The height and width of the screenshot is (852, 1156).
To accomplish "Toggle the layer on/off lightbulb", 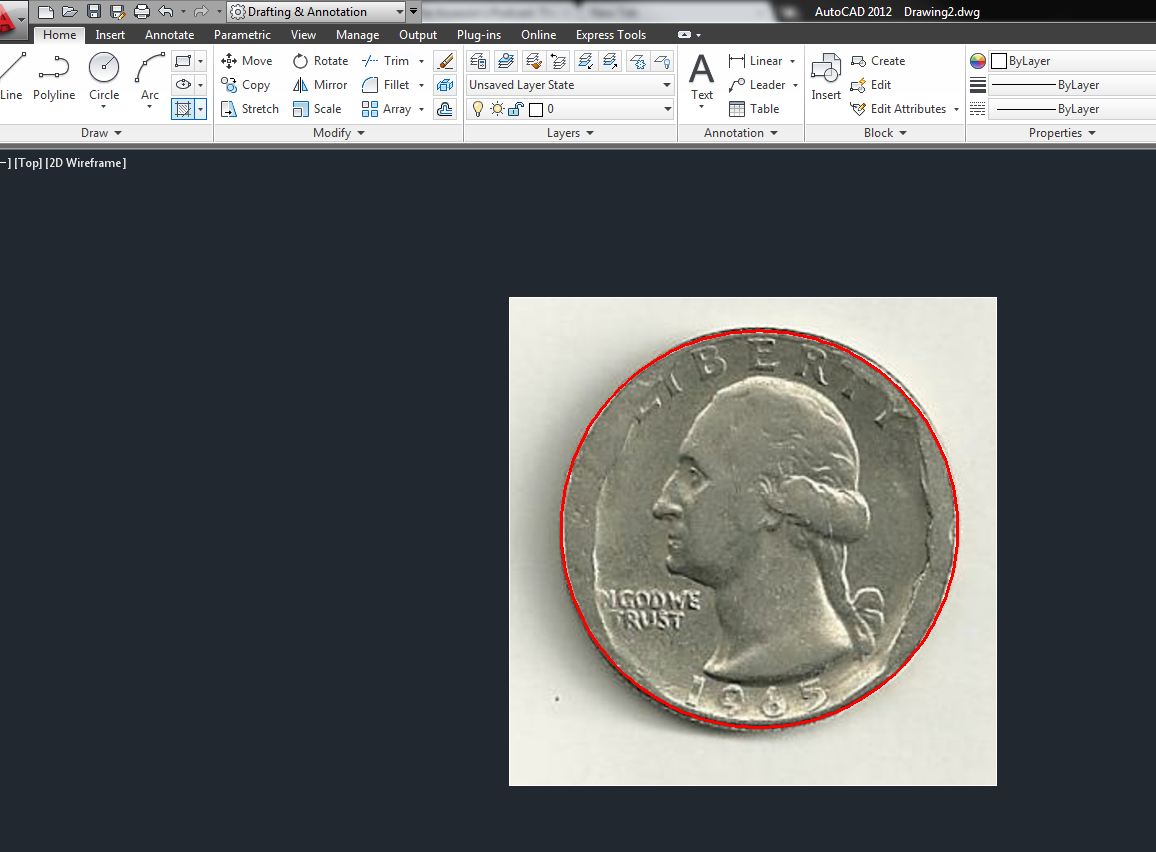I will click(x=478, y=109).
